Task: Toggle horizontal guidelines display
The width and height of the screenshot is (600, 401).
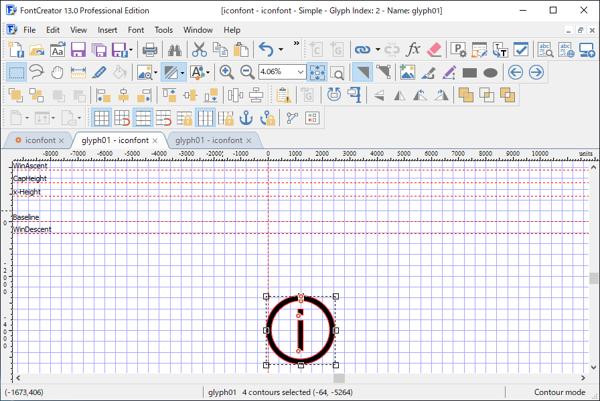Action: tap(143, 118)
